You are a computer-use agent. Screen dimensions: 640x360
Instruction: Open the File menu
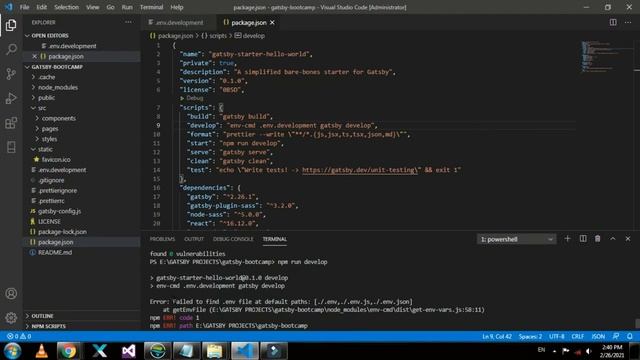tap(24, 7)
